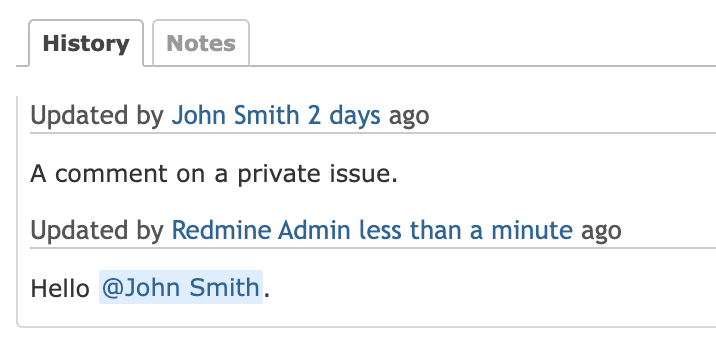
Task: Click the word 'ago' after '2 days'
Action: [409, 116]
